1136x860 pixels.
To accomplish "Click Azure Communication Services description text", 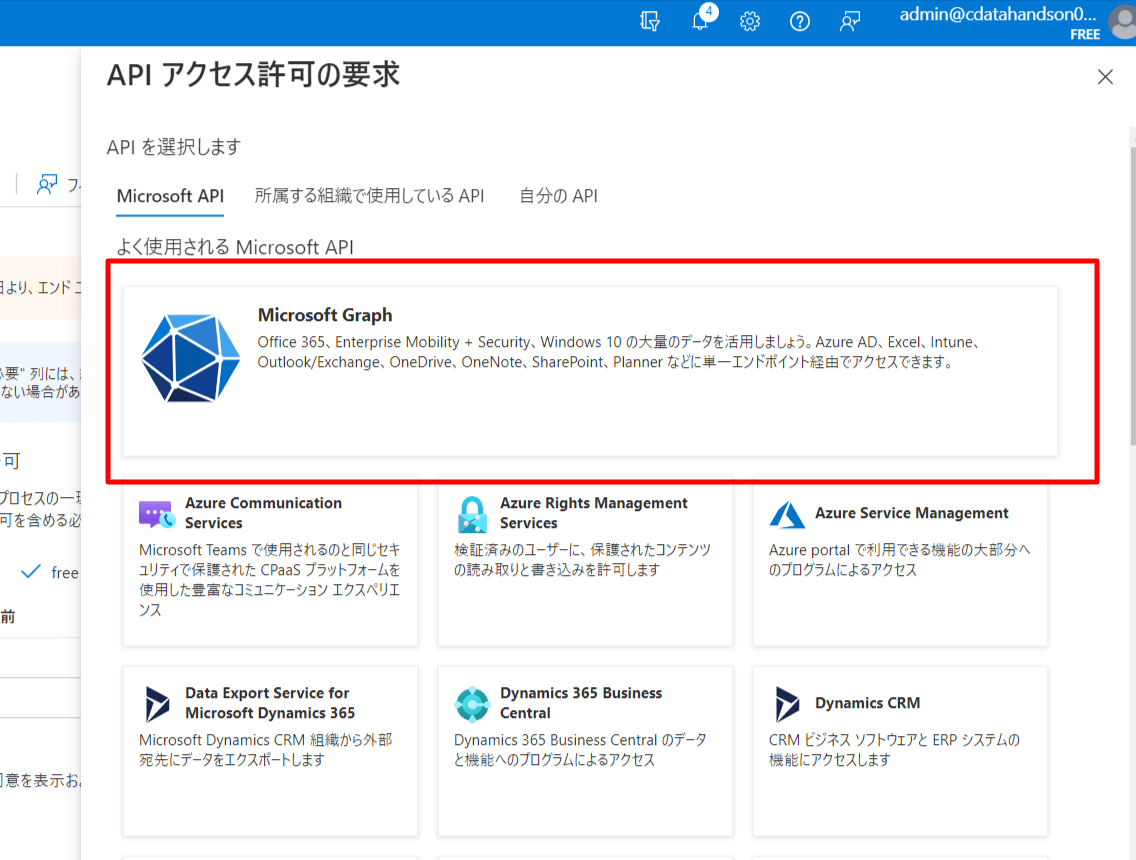I will click(270, 580).
